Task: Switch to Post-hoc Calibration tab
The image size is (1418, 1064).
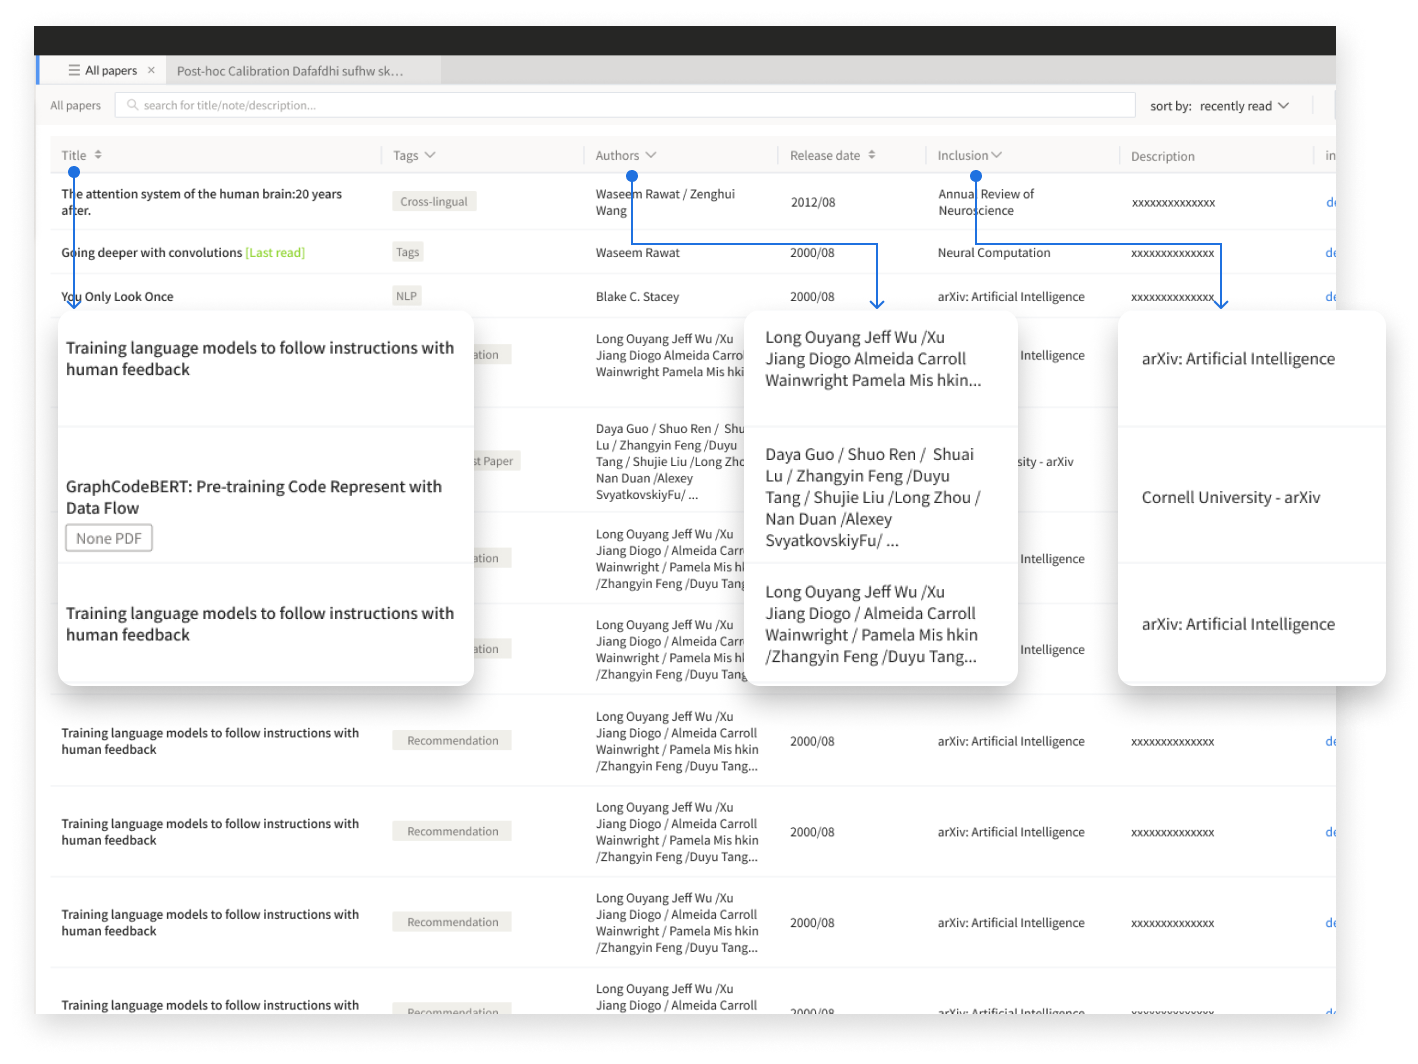Action: click(x=290, y=71)
